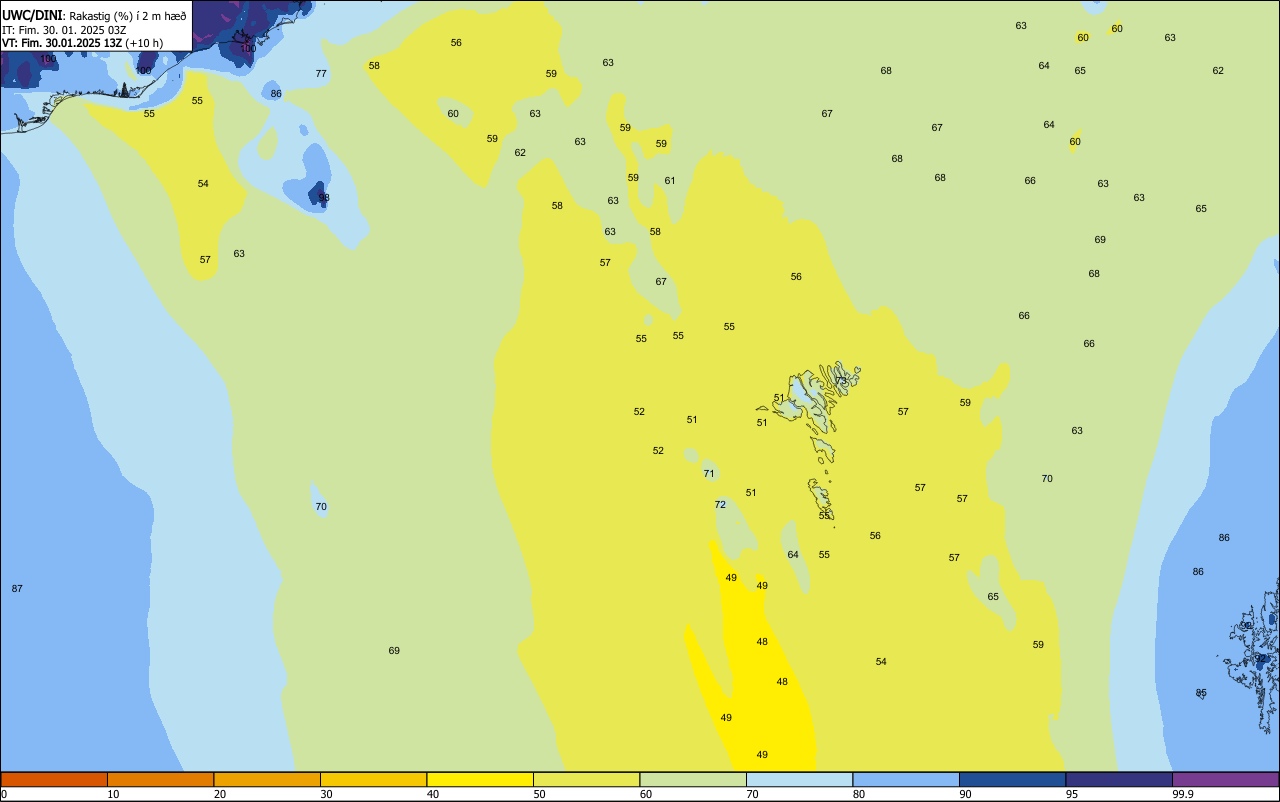Click the 10–20 orange legend swatch
Viewport: 1280px width, 802px height.
pos(160,779)
